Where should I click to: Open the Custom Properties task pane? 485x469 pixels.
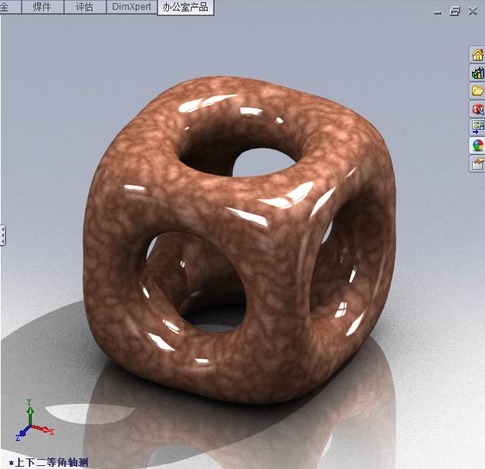(477, 164)
